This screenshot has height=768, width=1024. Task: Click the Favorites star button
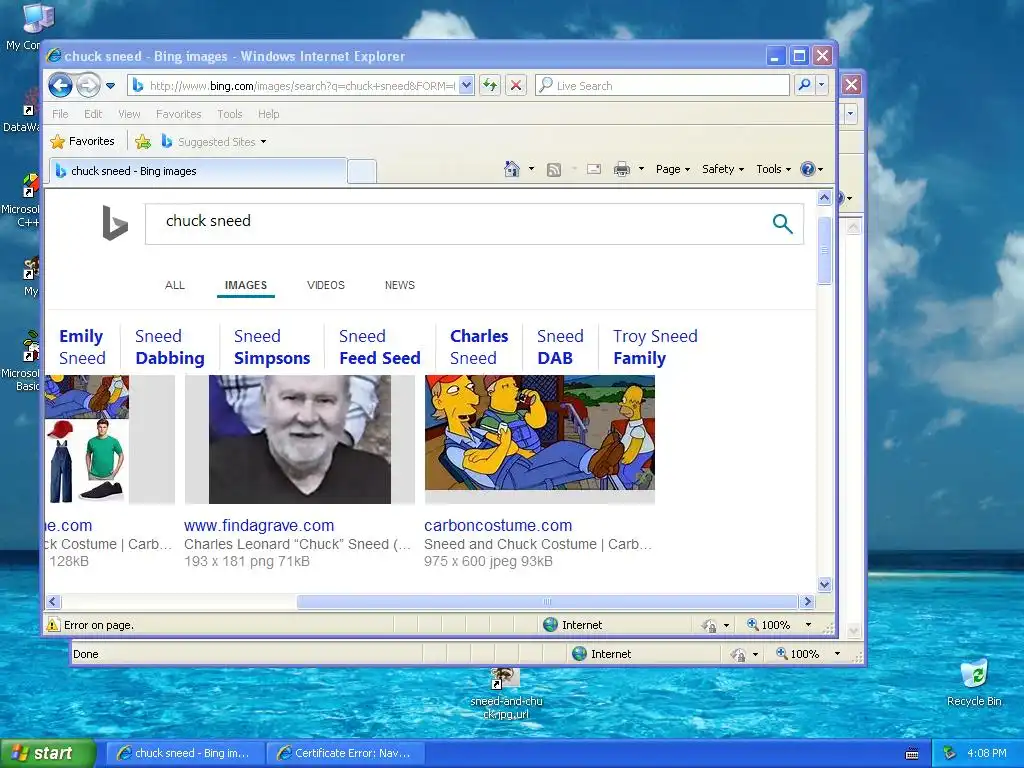(82, 141)
